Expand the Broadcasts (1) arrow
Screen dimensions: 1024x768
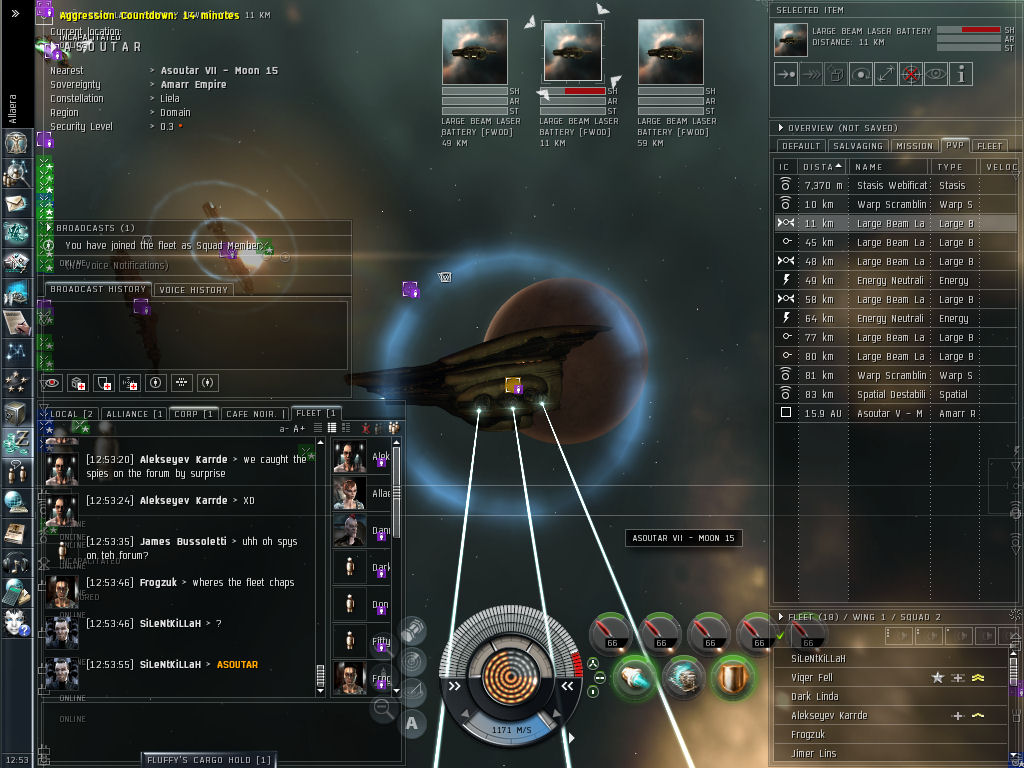pos(49,227)
